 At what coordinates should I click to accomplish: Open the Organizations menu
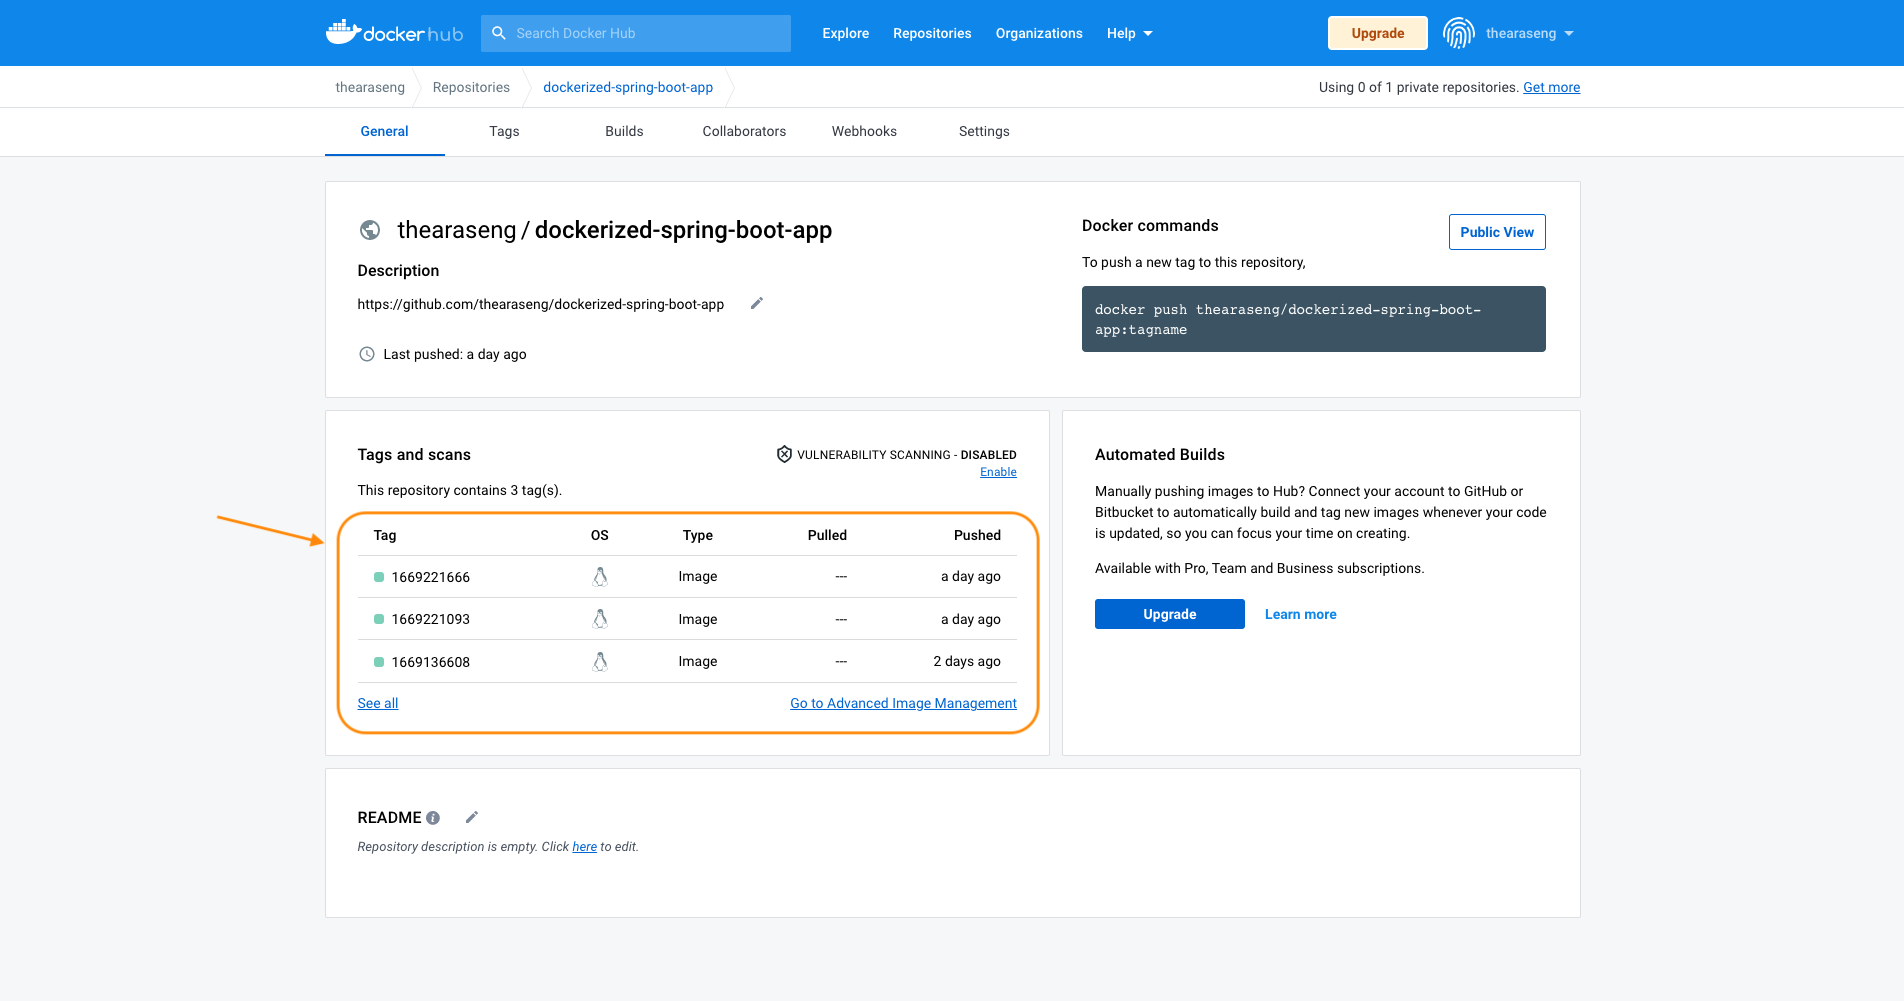(1039, 33)
